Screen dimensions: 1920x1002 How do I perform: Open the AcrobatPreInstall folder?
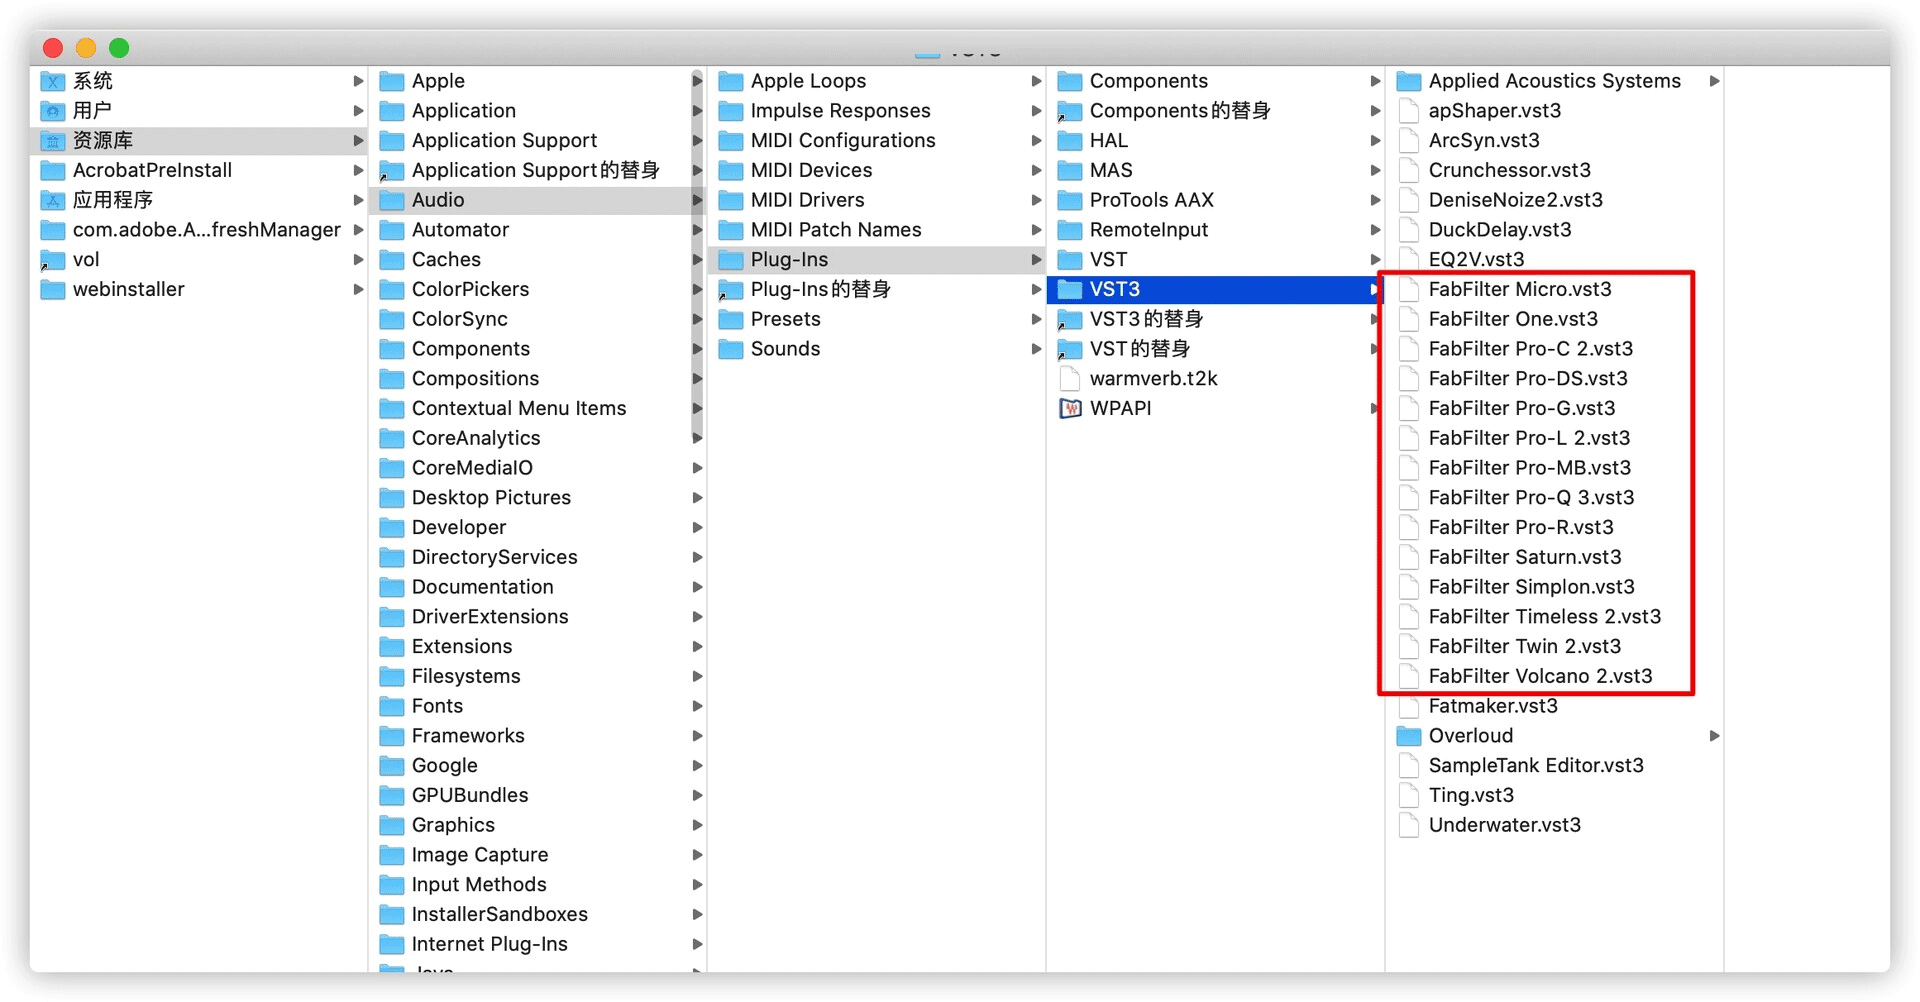click(x=152, y=171)
